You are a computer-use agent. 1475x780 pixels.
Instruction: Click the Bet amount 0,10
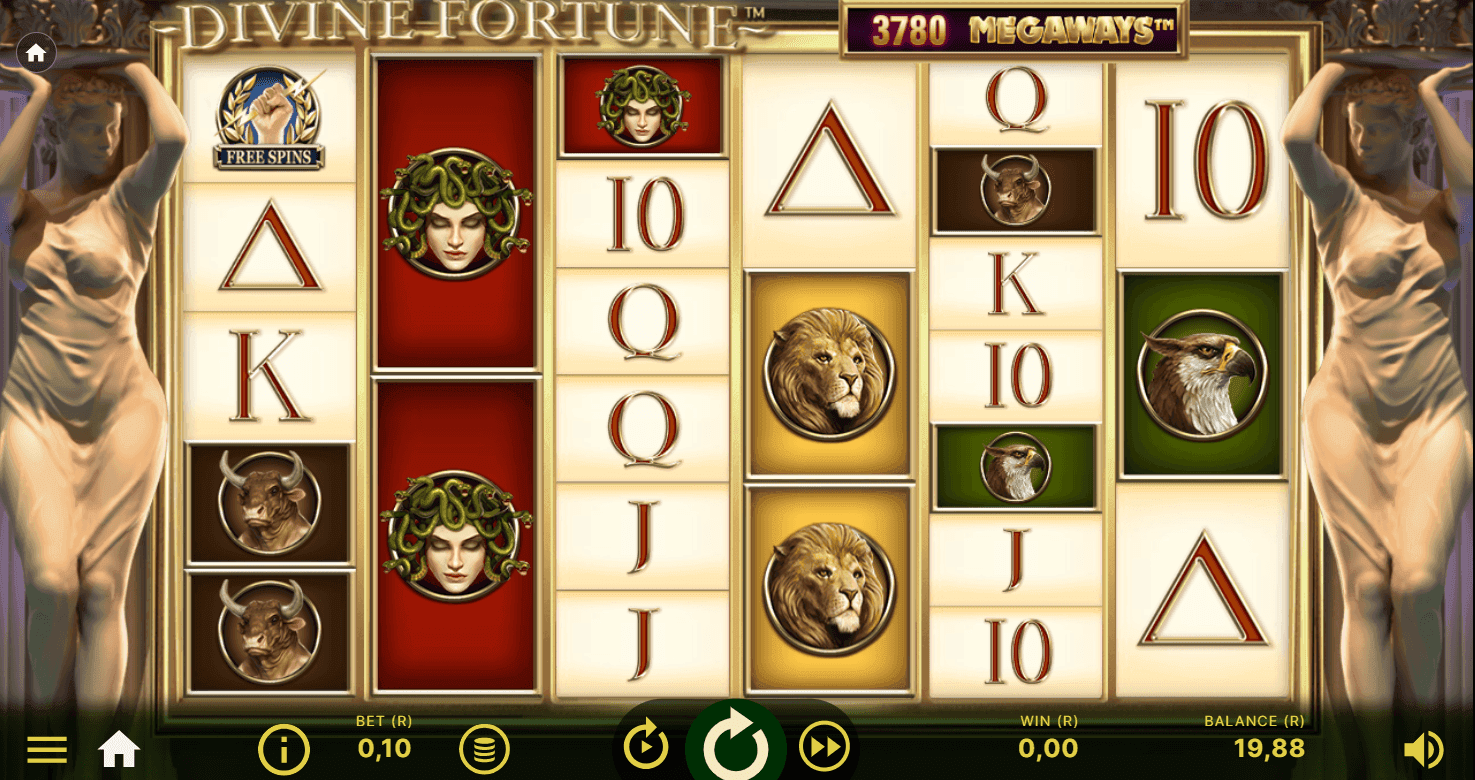coord(384,748)
